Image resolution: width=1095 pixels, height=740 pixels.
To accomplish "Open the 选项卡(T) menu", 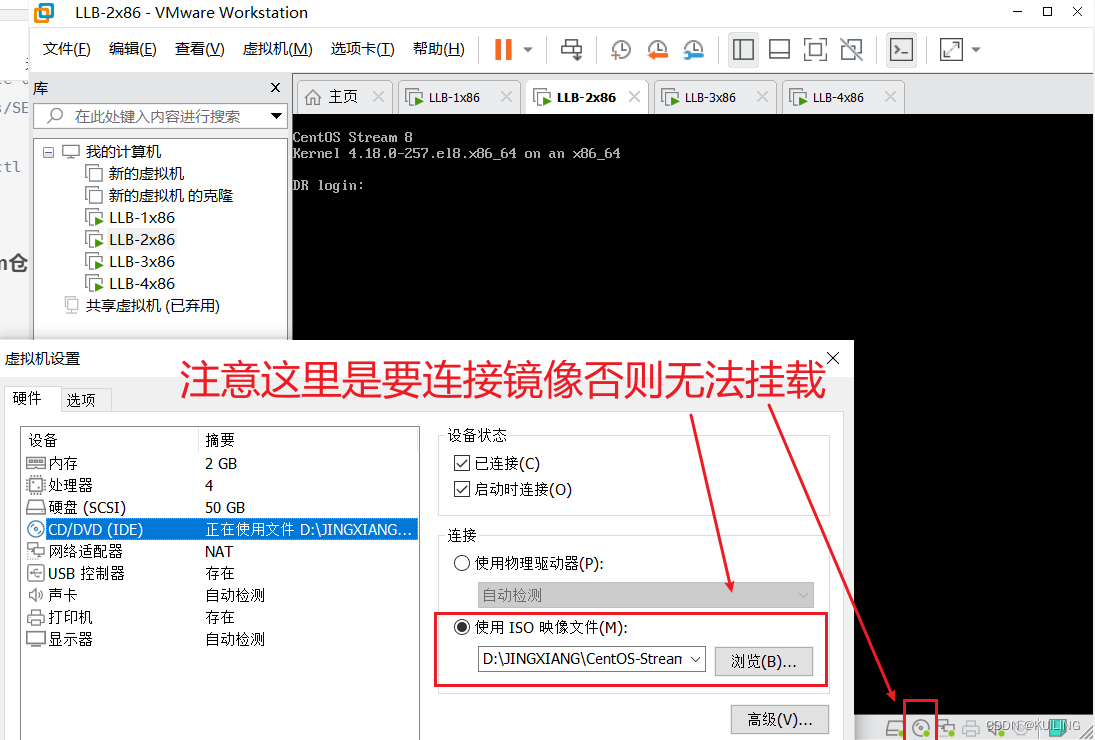I will point(362,49).
